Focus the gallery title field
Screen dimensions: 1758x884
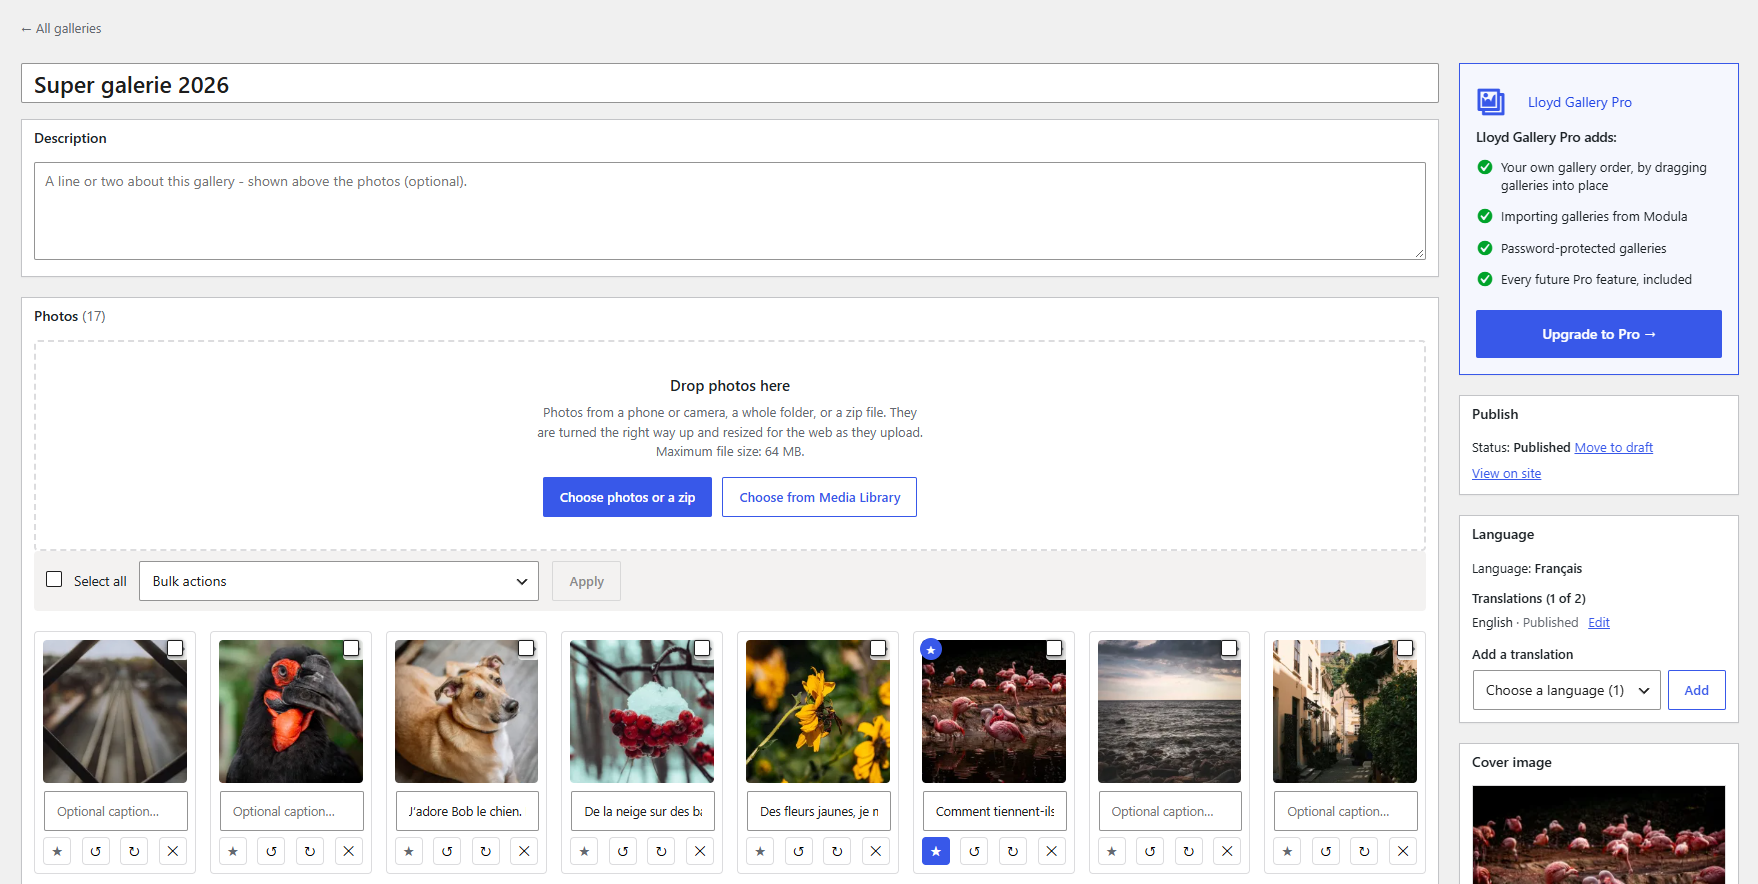pos(730,84)
